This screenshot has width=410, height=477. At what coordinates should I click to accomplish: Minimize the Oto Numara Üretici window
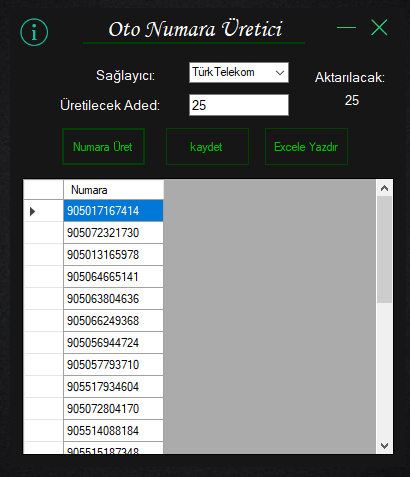[x=346, y=27]
